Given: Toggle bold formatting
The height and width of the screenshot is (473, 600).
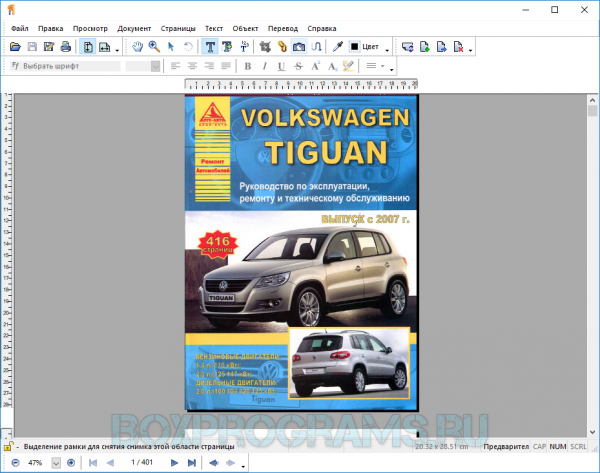Looking at the screenshot, I should [248, 66].
